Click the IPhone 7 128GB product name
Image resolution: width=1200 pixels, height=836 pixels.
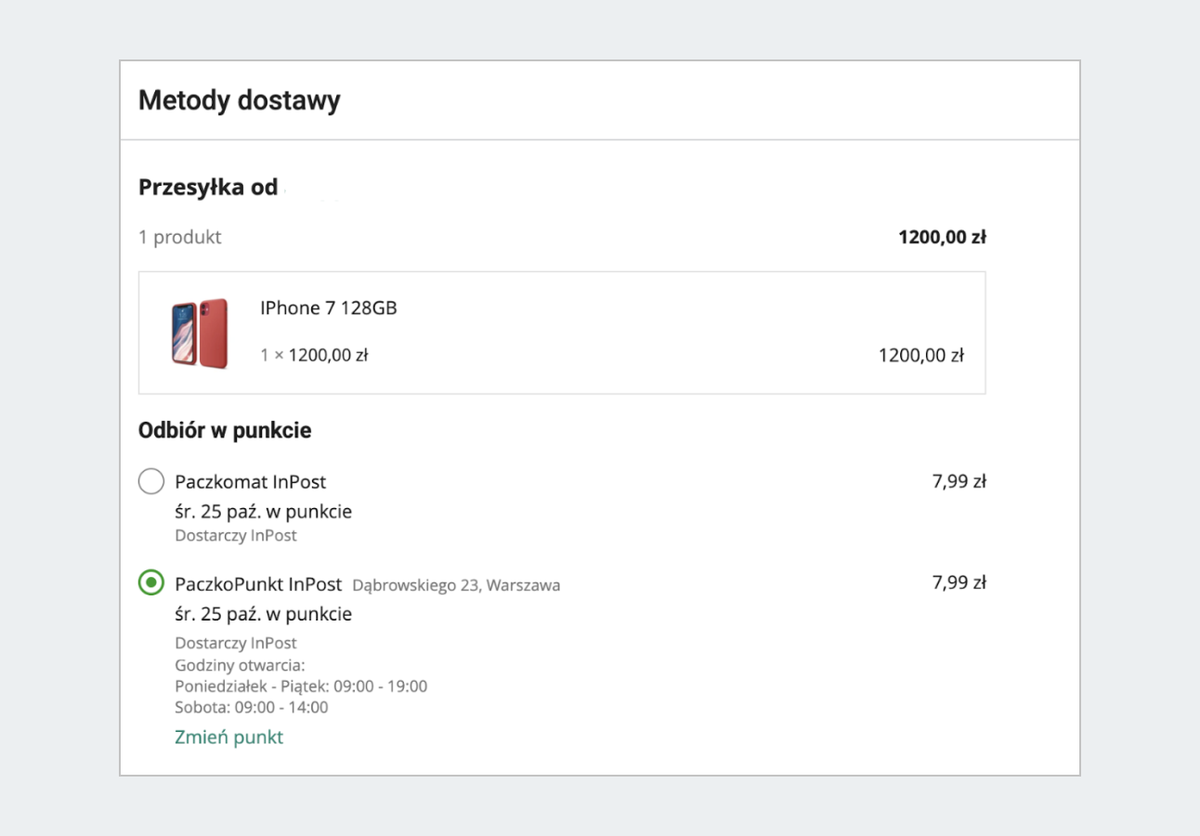[x=328, y=308]
